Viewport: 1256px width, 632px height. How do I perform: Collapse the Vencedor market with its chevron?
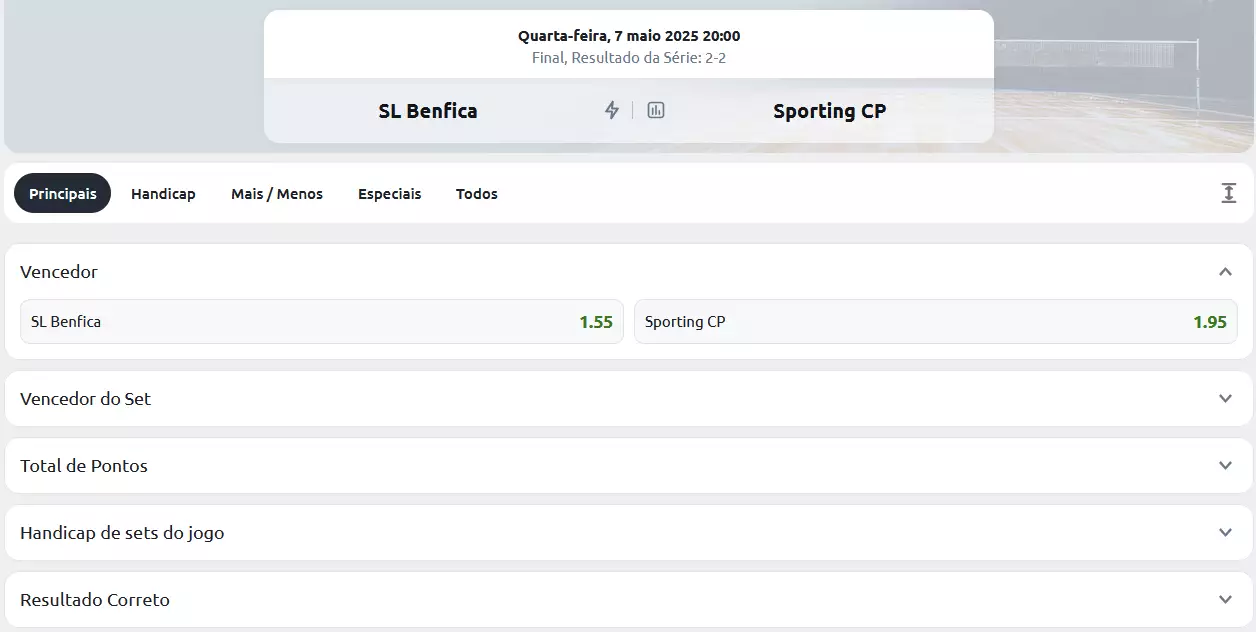tap(1225, 271)
